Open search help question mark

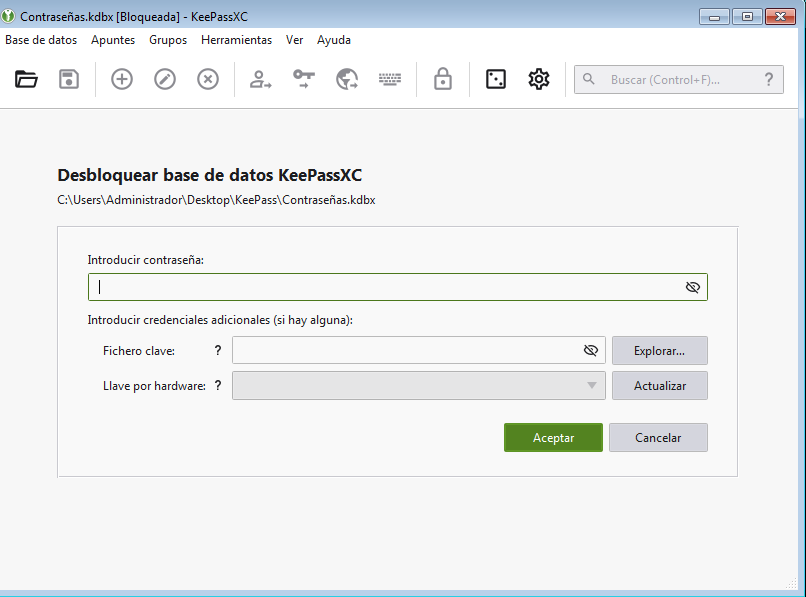coord(769,79)
